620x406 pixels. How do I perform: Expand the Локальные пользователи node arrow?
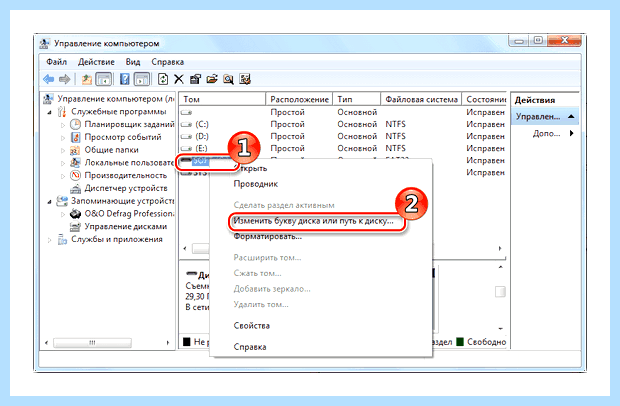tap(63, 163)
